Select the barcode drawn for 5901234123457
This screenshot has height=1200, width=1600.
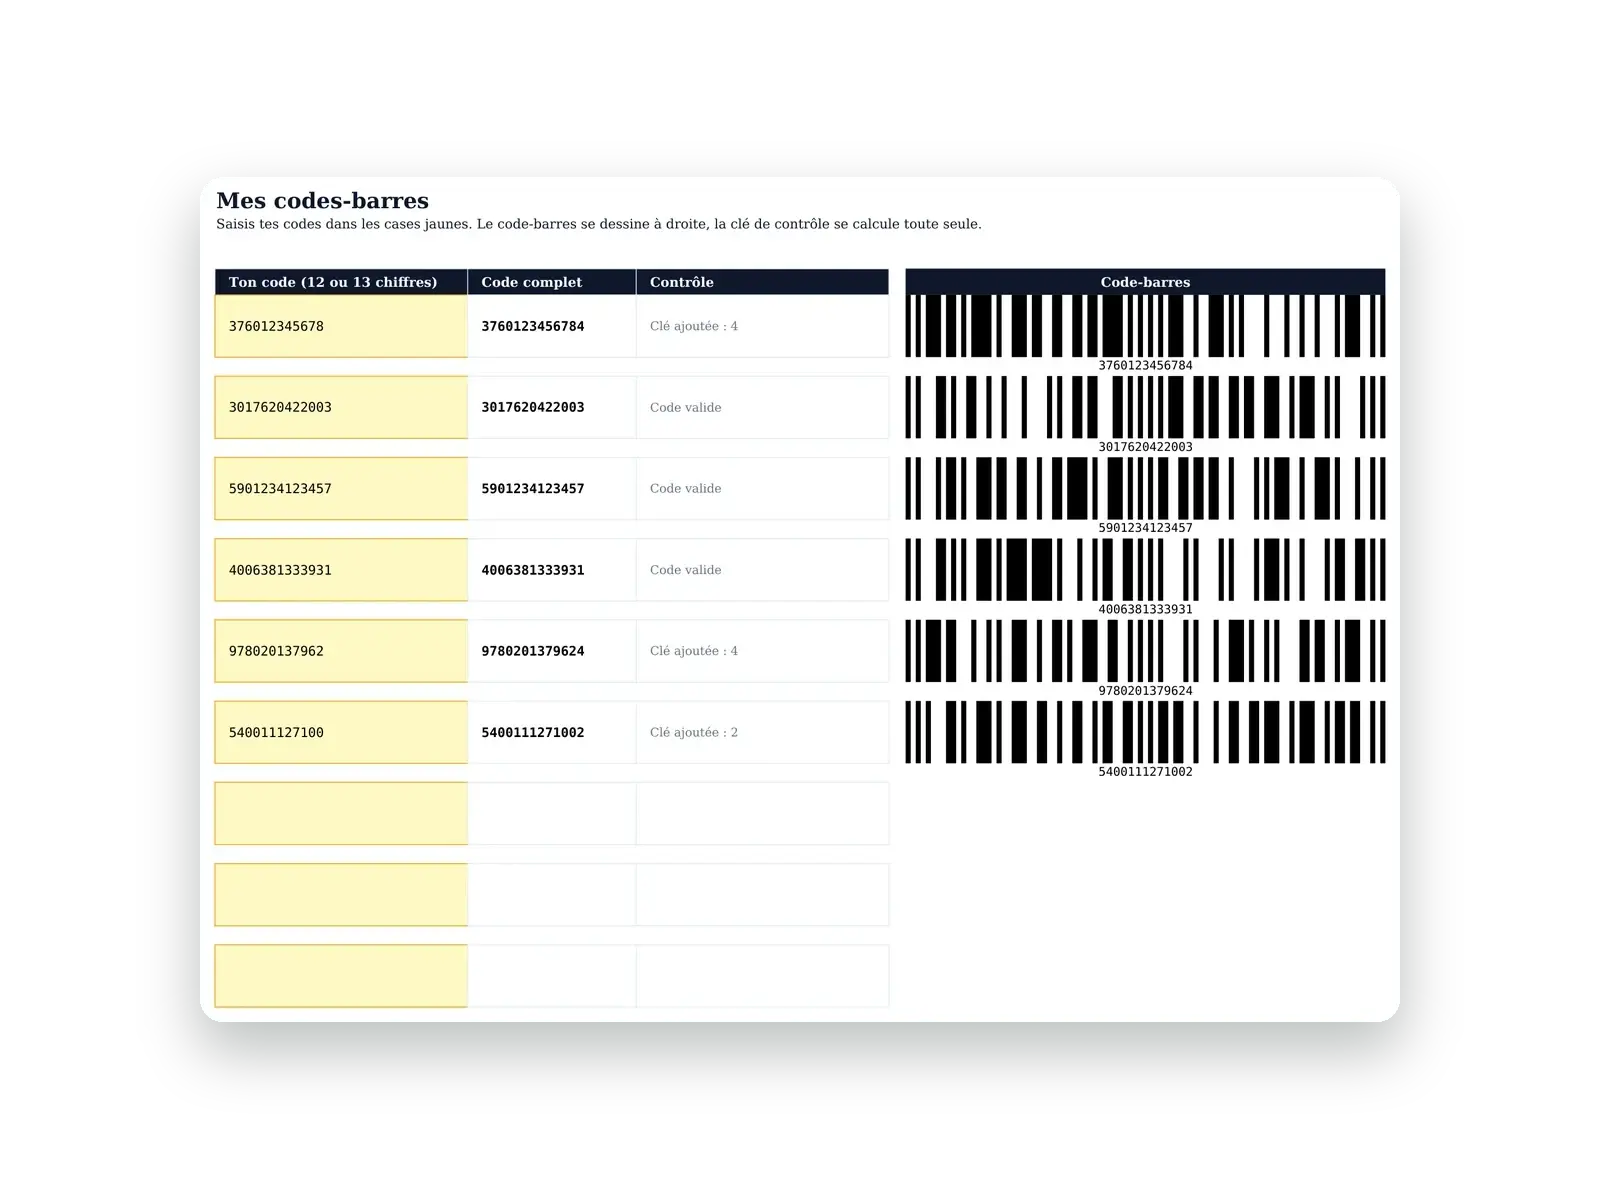click(1145, 488)
